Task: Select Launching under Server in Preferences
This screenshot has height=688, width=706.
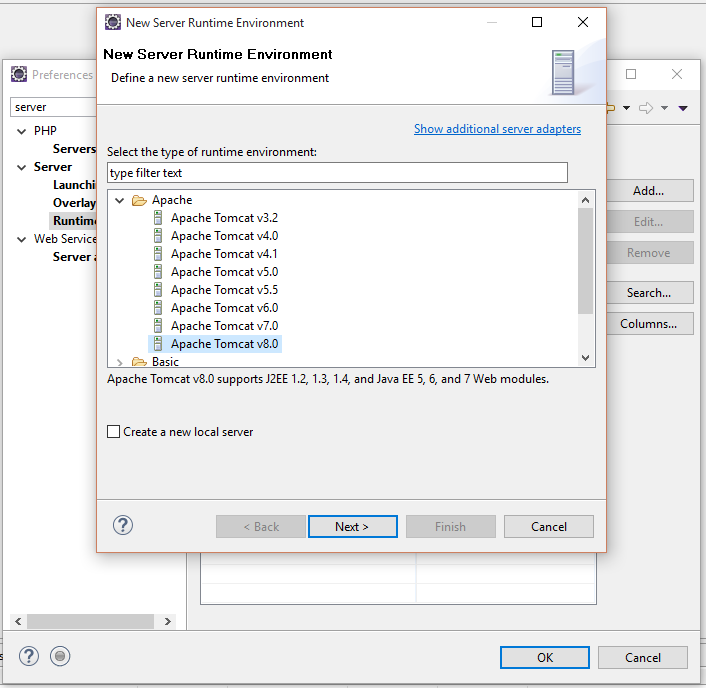Action: [x=74, y=185]
